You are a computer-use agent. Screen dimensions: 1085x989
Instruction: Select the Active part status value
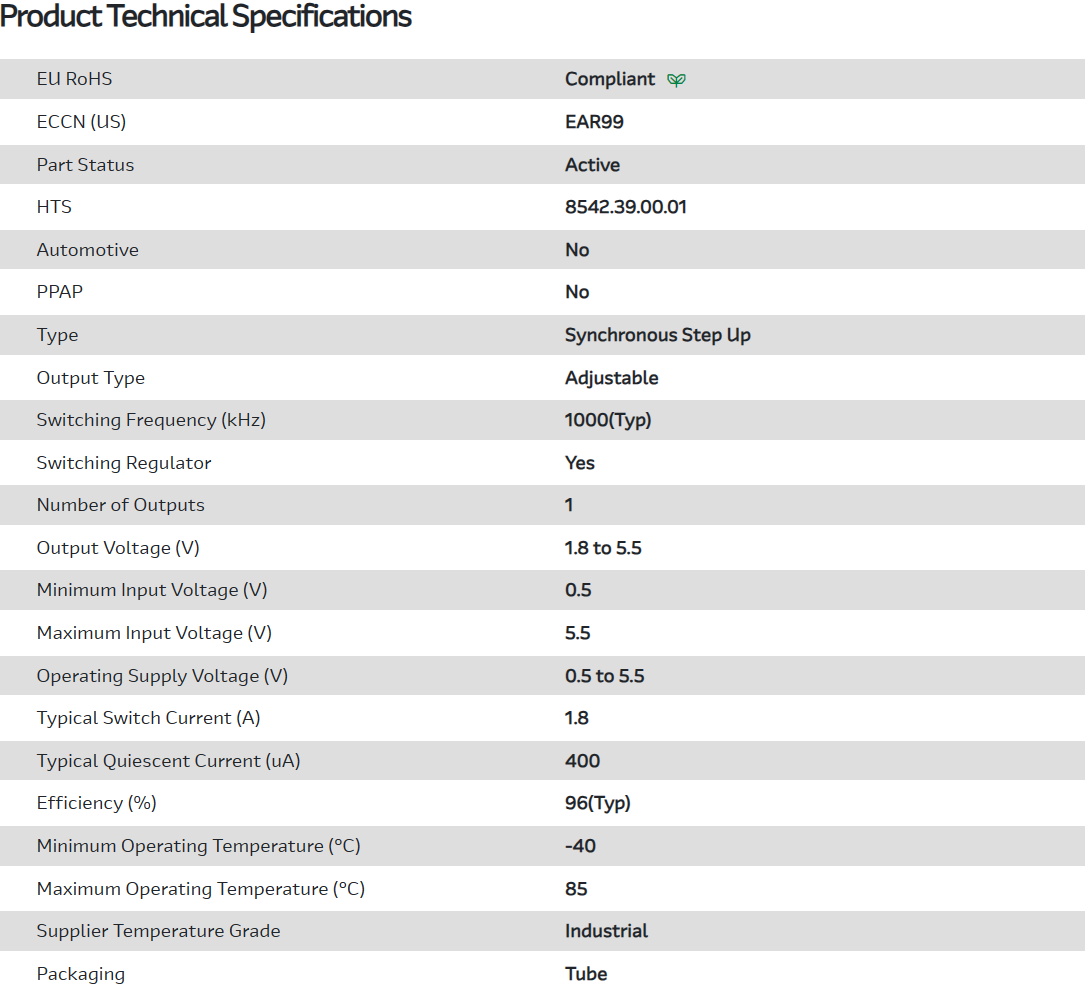click(592, 165)
